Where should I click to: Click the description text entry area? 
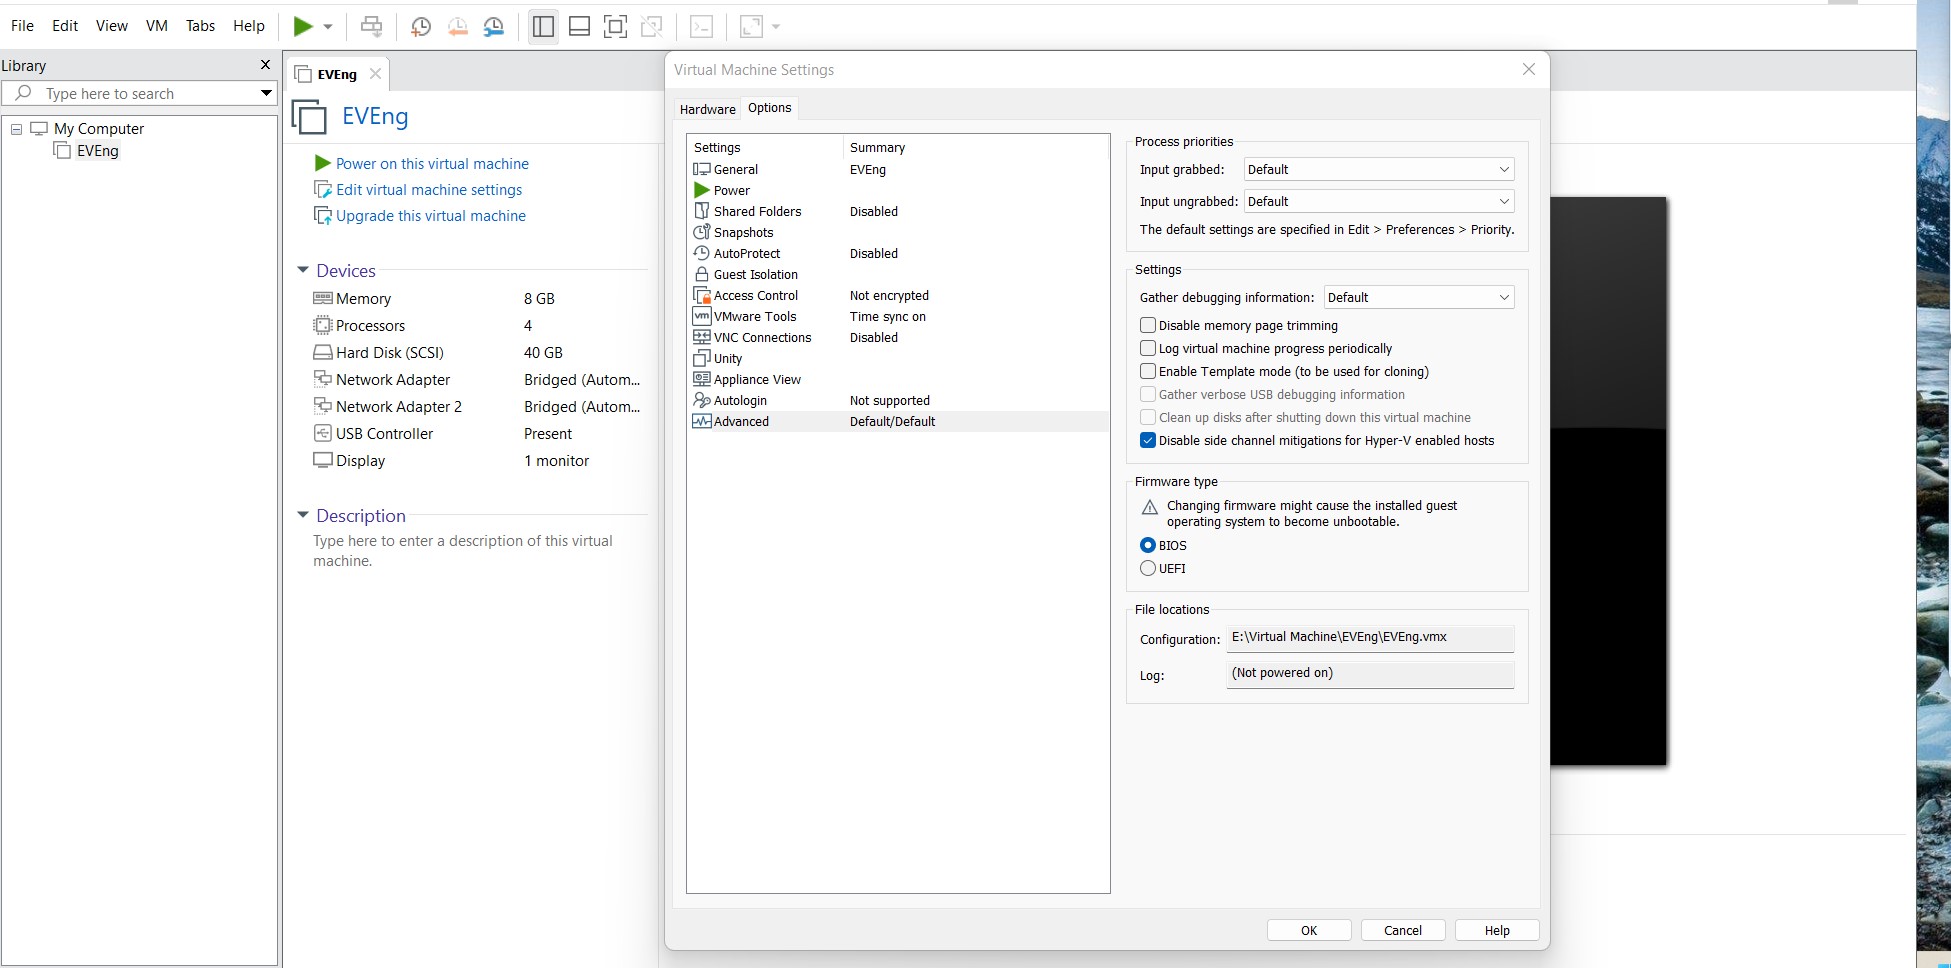tap(463, 551)
